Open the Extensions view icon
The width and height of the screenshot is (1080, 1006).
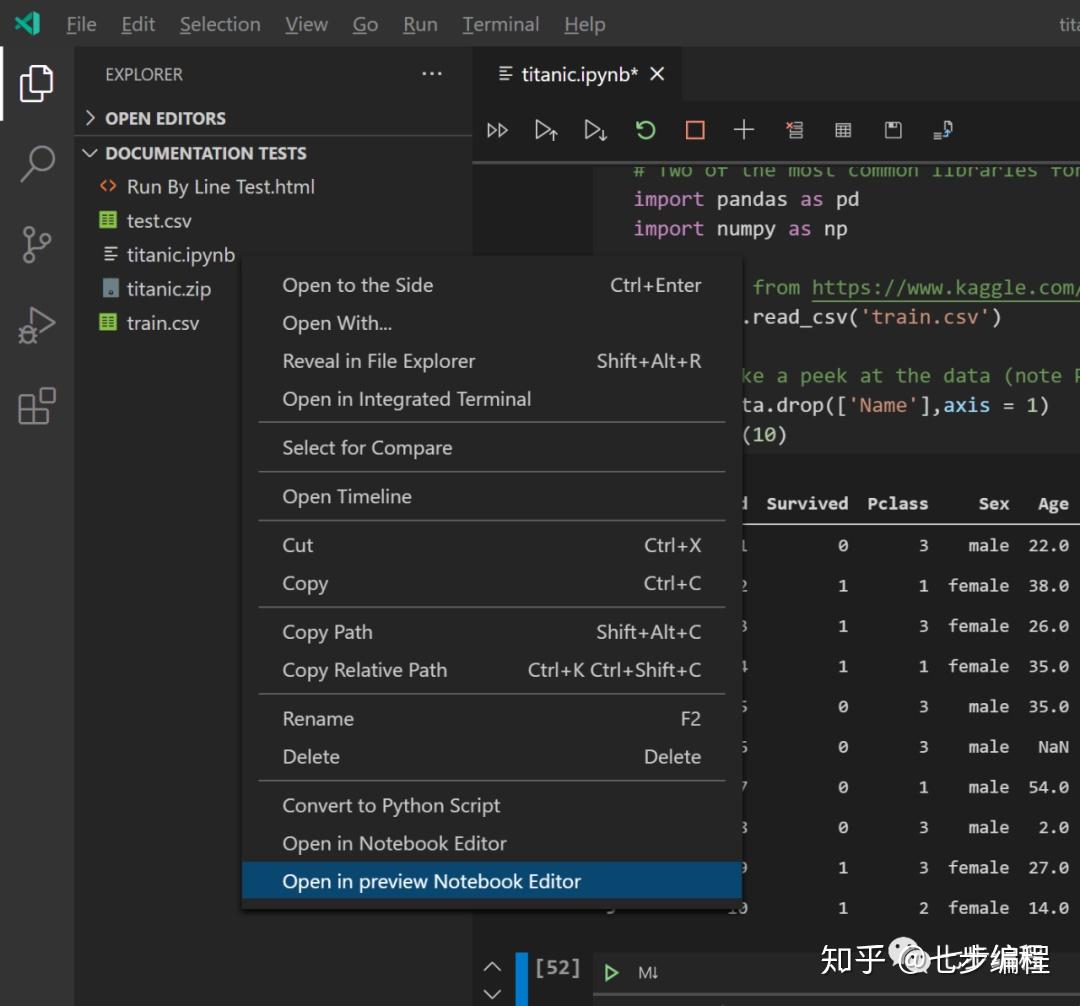tap(37, 406)
